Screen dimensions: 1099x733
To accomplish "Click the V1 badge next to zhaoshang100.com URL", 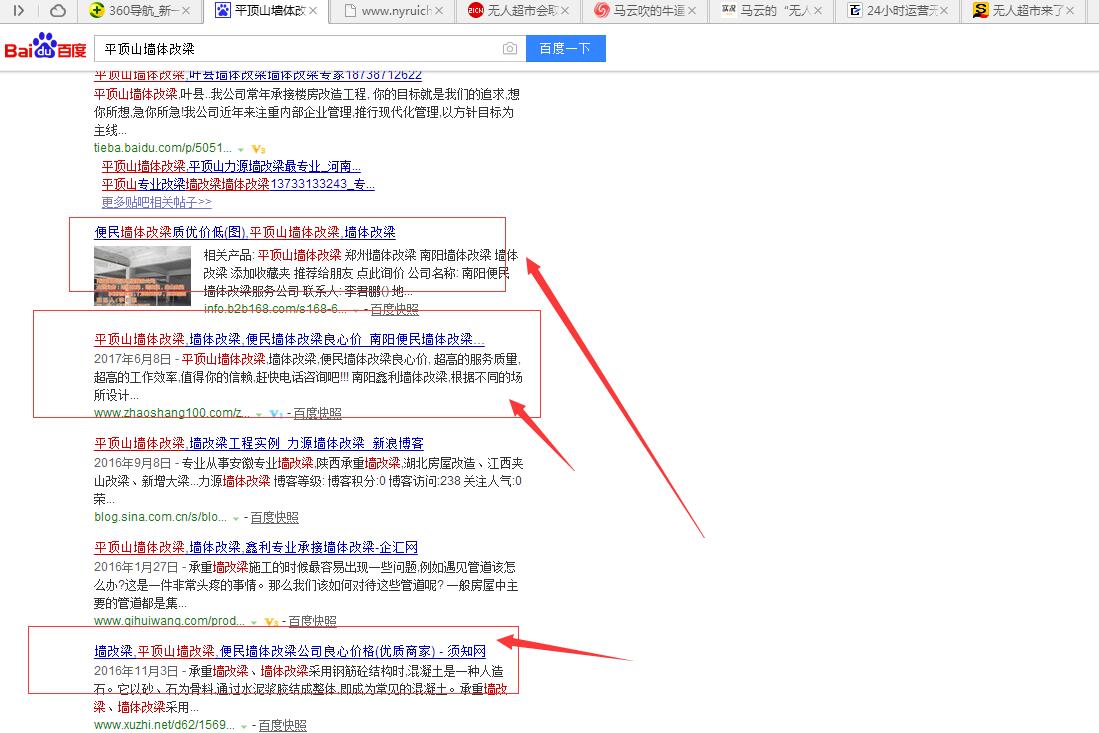I will tap(275, 413).
